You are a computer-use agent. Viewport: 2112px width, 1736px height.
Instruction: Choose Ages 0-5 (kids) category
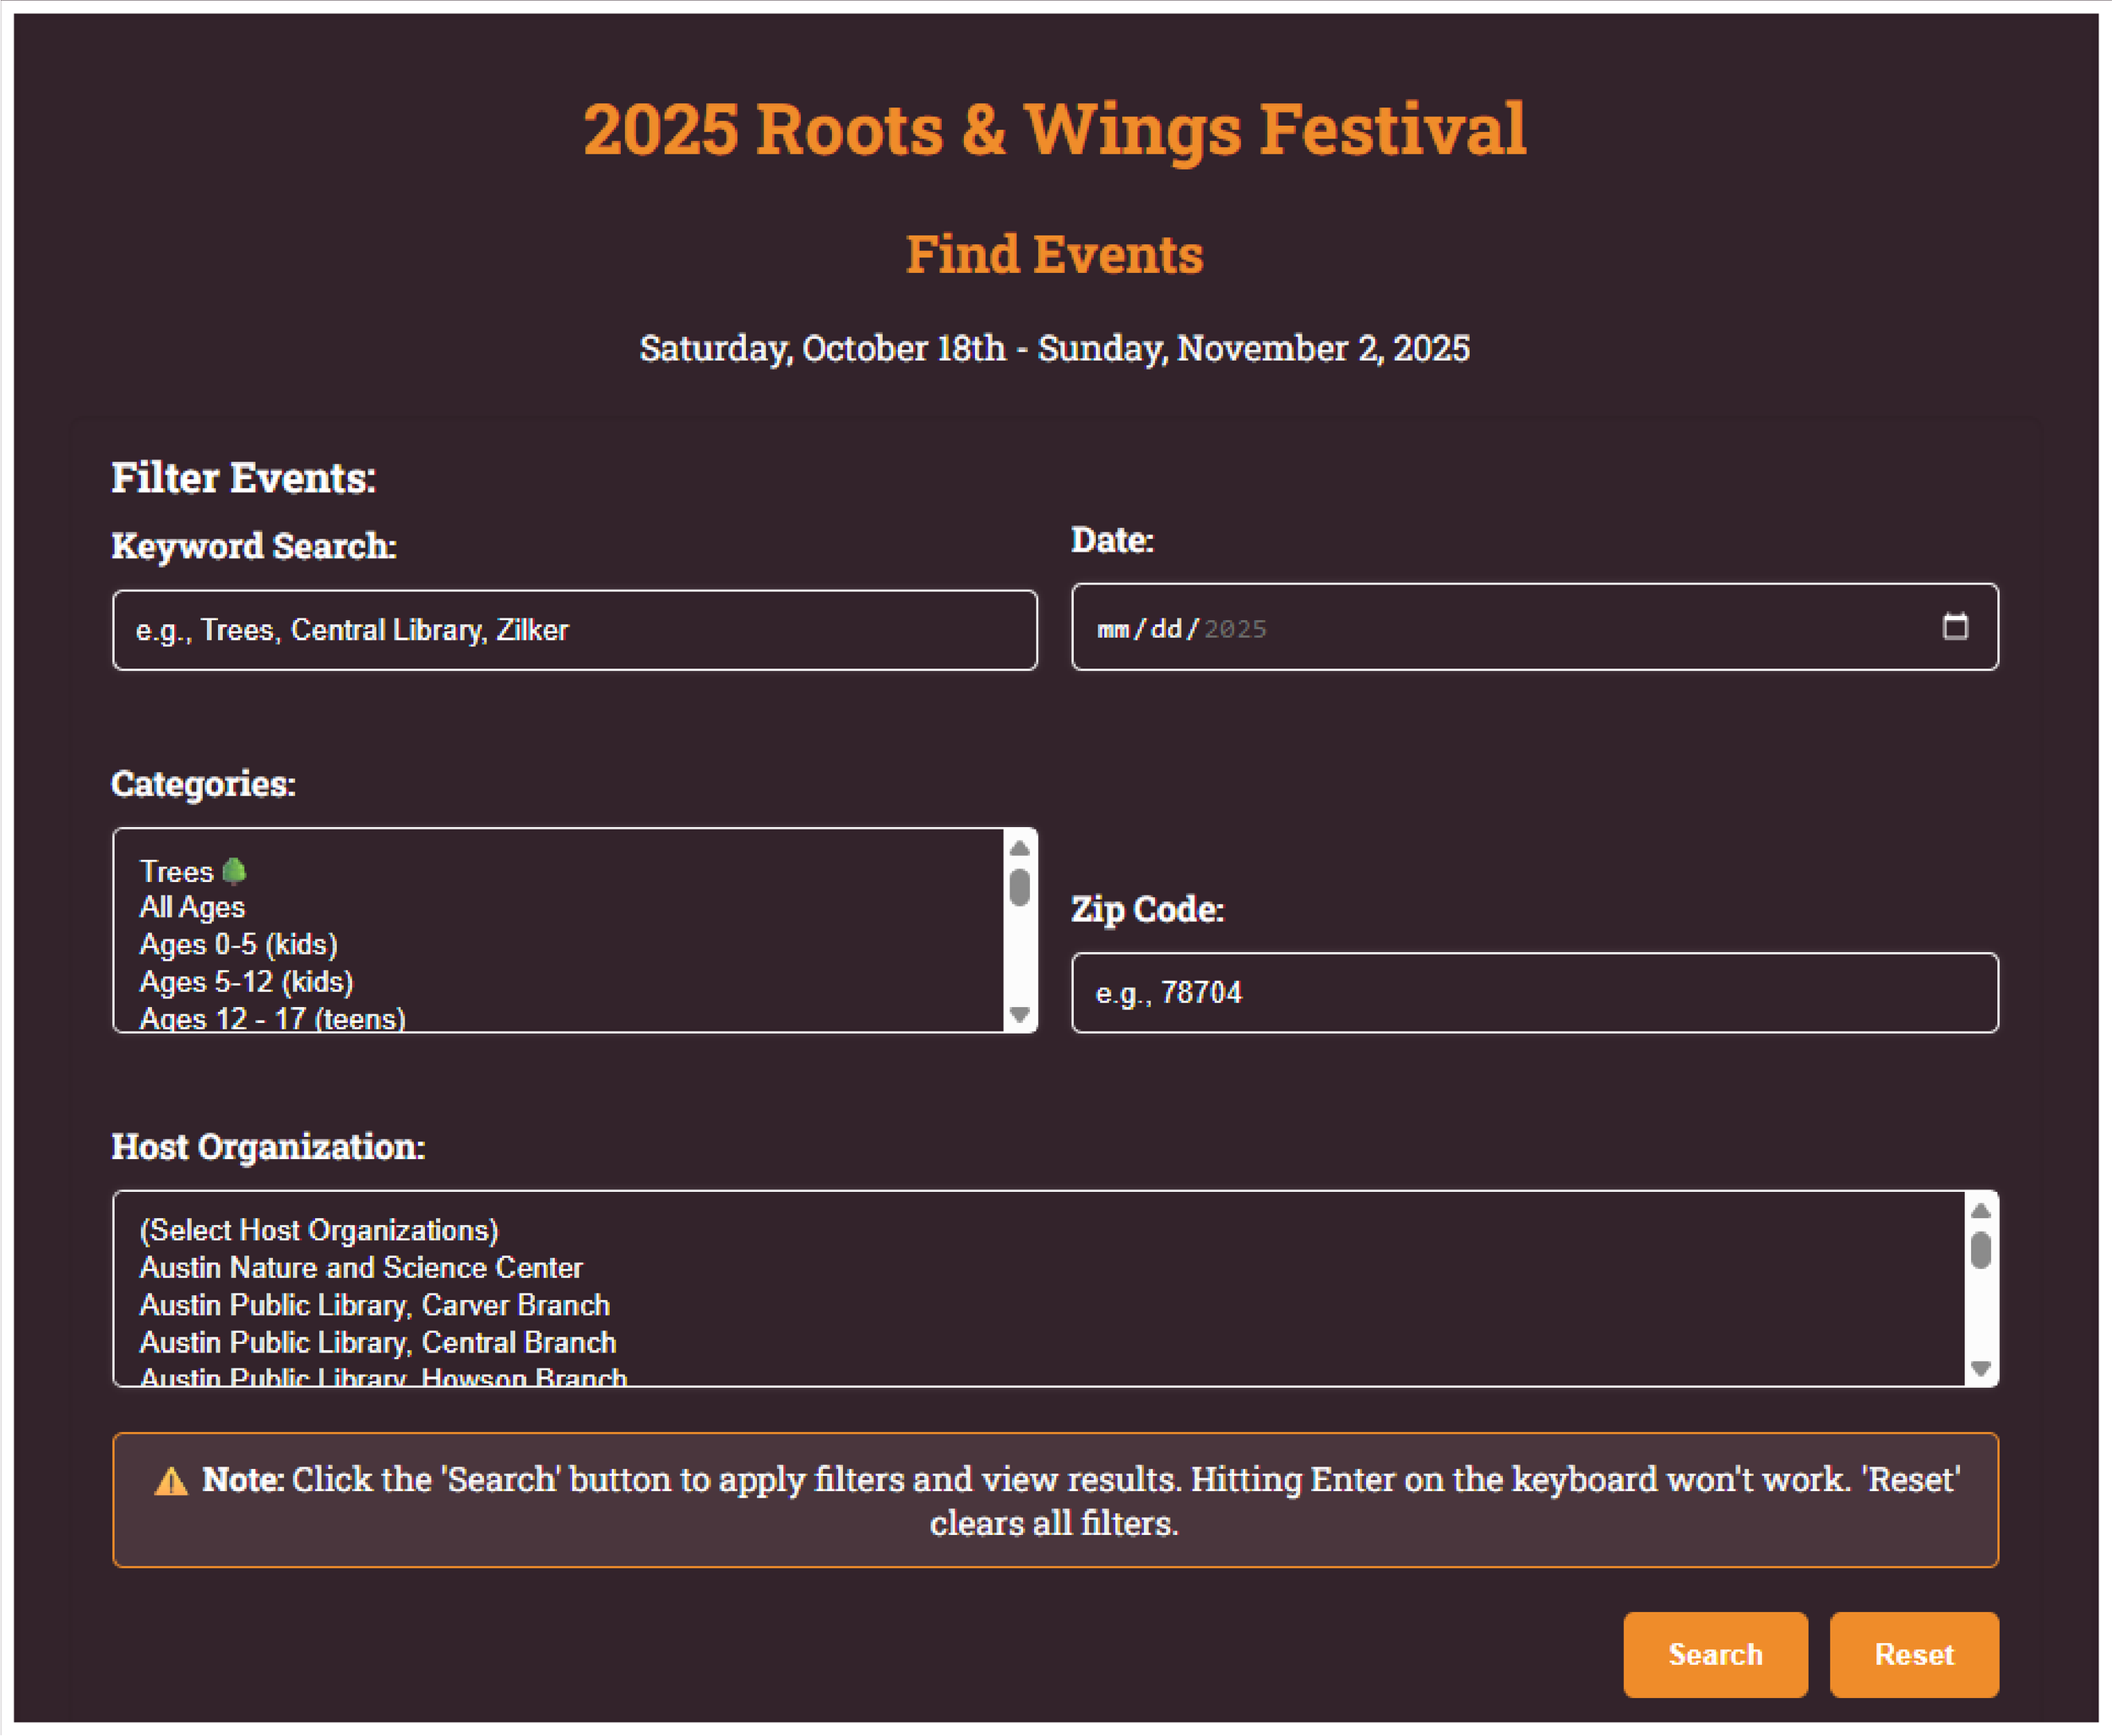coord(238,945)
